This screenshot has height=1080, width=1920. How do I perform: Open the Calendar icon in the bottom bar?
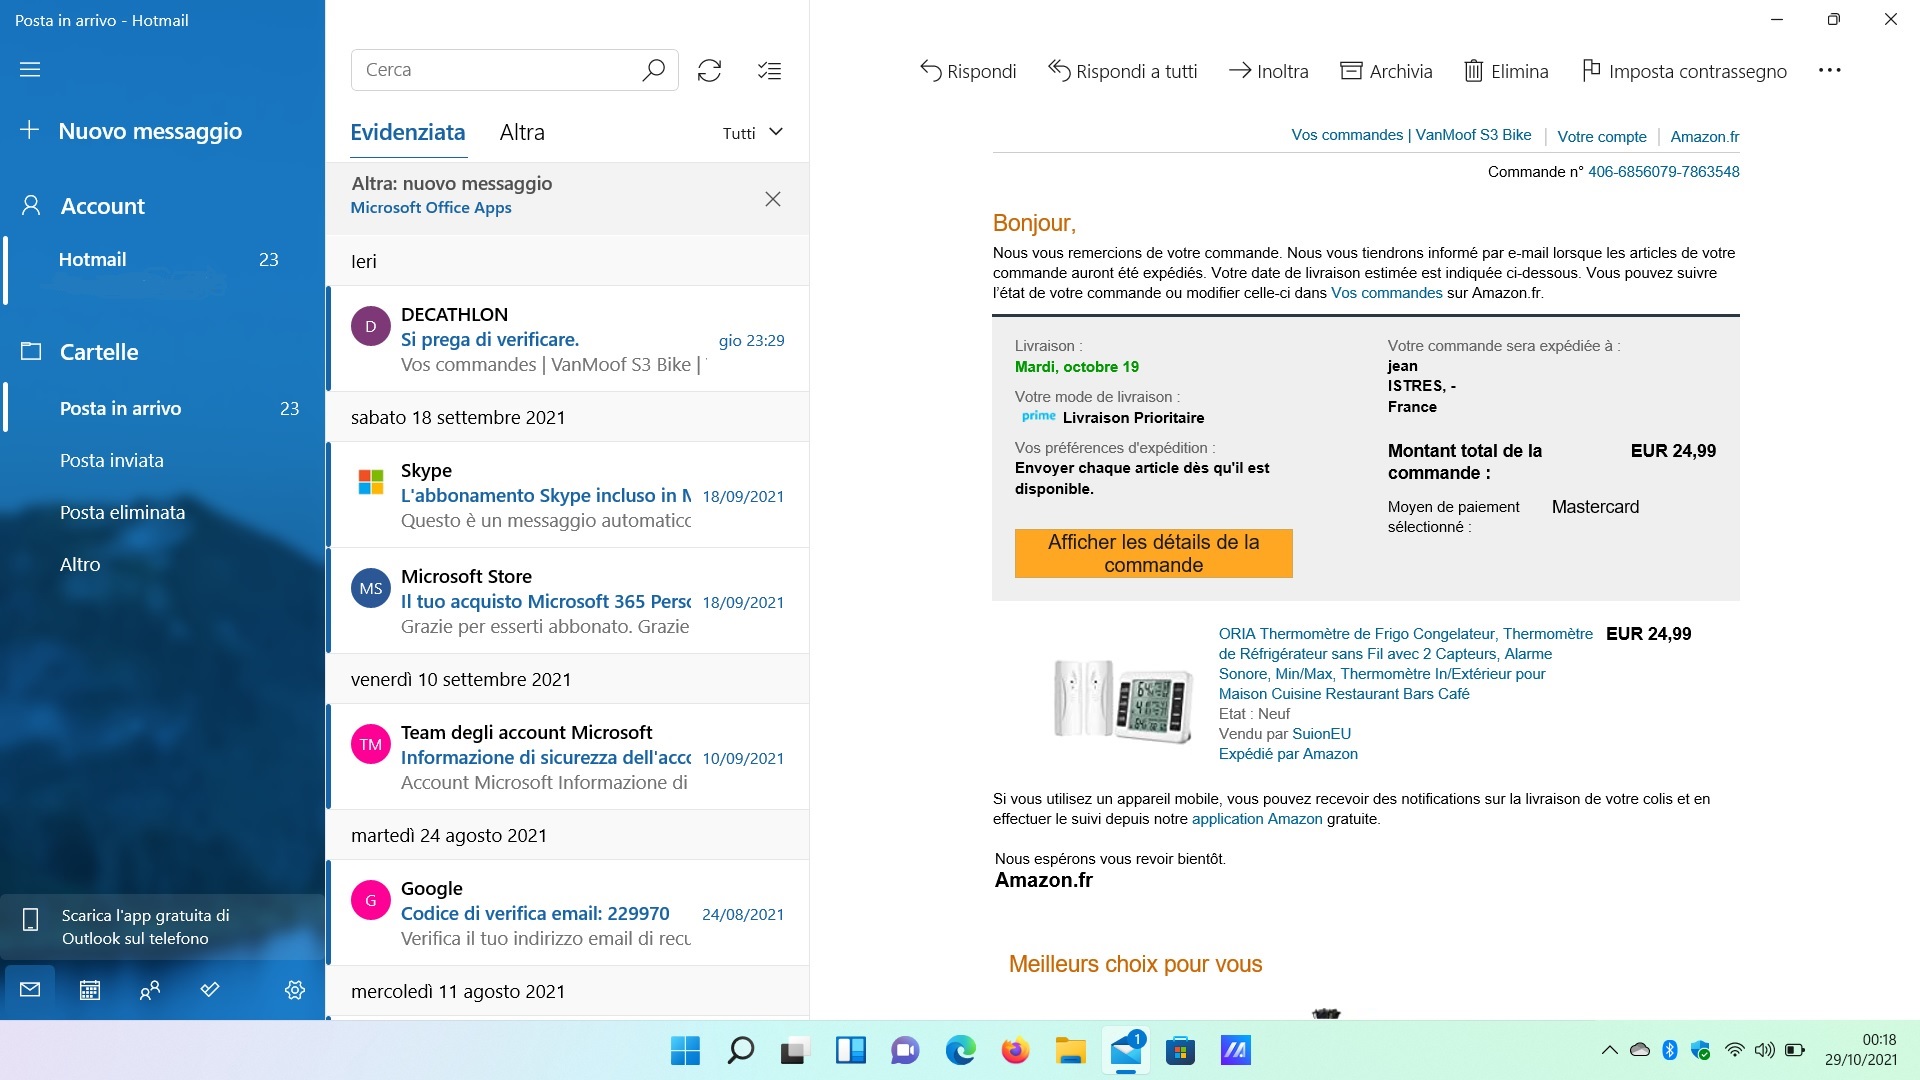pos(90,990)
